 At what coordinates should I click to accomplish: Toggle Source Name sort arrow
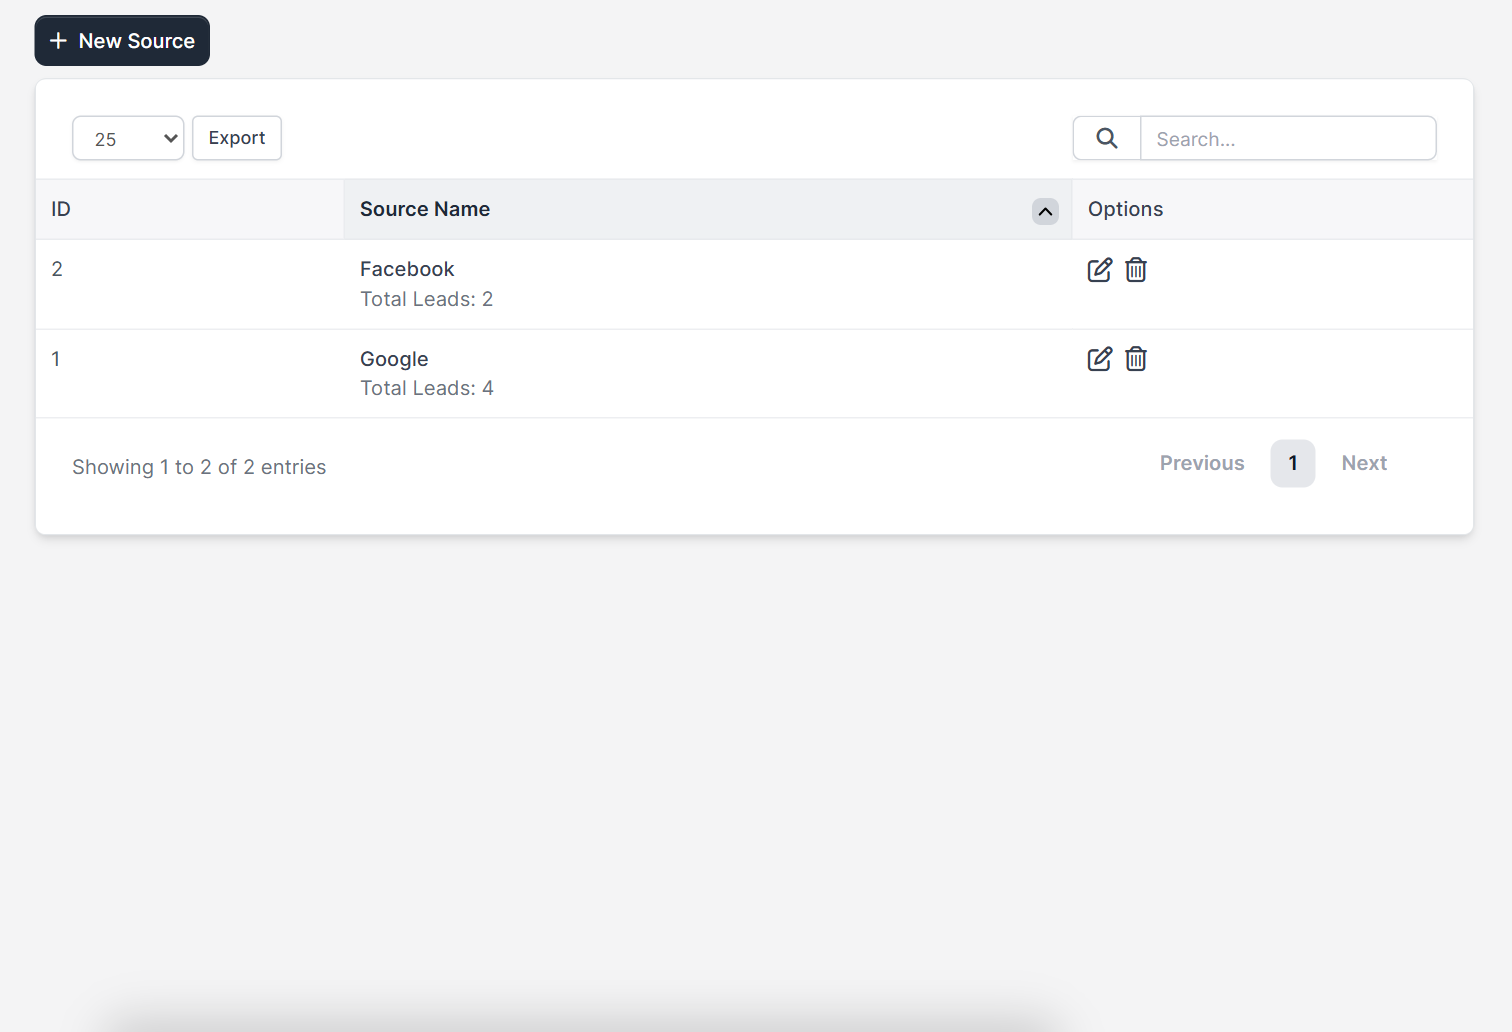tap(1045, 211)
